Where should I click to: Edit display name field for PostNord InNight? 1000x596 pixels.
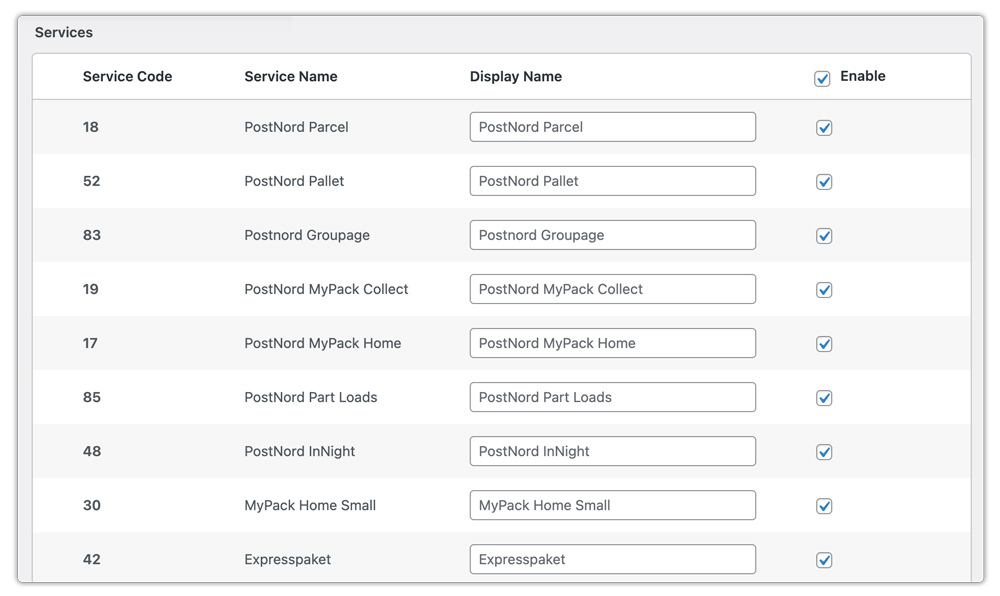[613, 451]
